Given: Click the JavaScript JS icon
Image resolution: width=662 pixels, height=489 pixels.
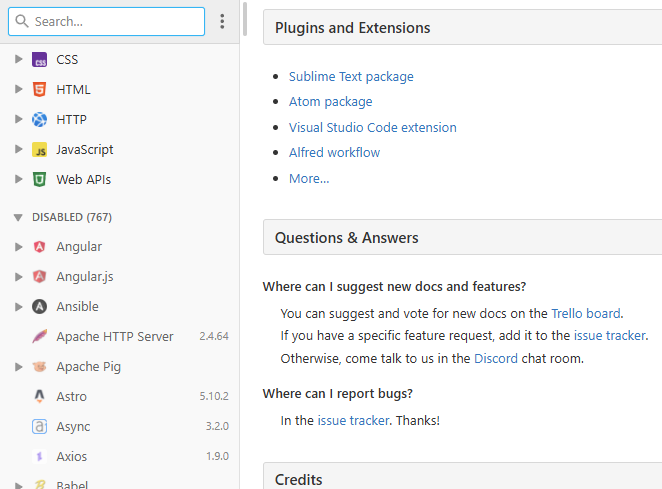Looking at the screenshot, I should coord(40,150).
